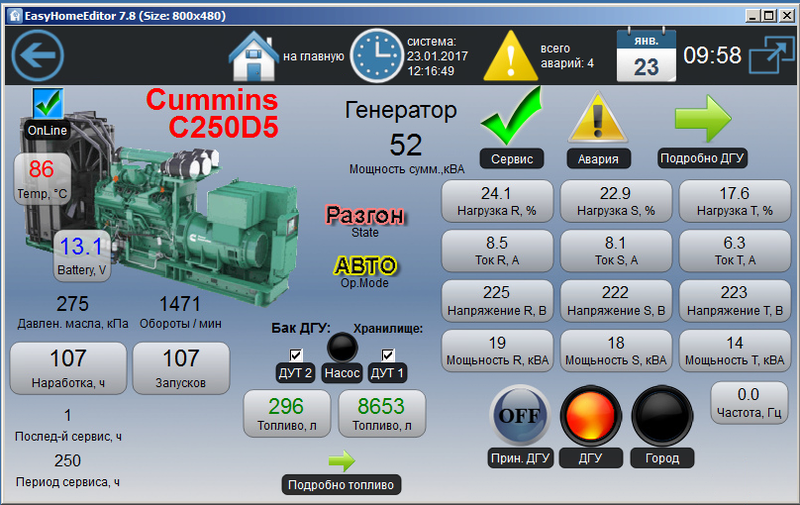Viewport: 800px width, 505px height.
Task: Open the yellow alarms warning triangle in header
Action: coord(510,56)
